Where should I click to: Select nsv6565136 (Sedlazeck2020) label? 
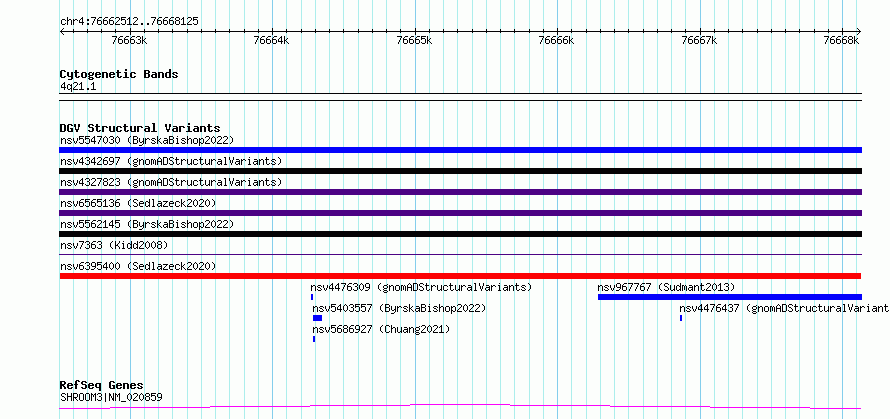(x=138, y=203)
